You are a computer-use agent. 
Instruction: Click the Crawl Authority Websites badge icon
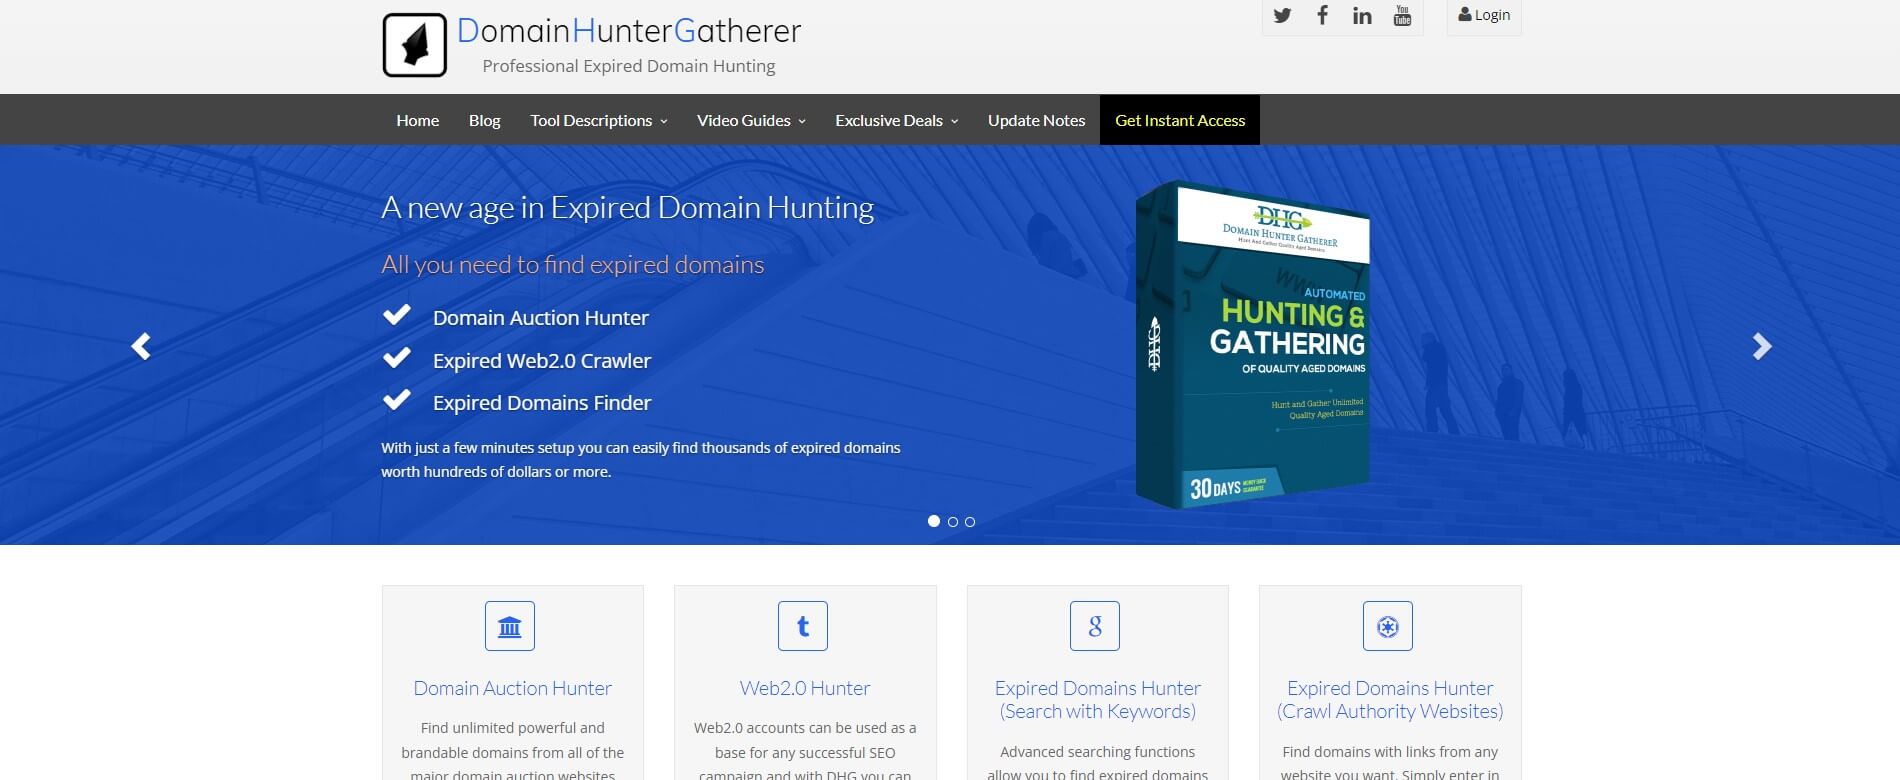pyautogui.click(x=1388, y=626)
